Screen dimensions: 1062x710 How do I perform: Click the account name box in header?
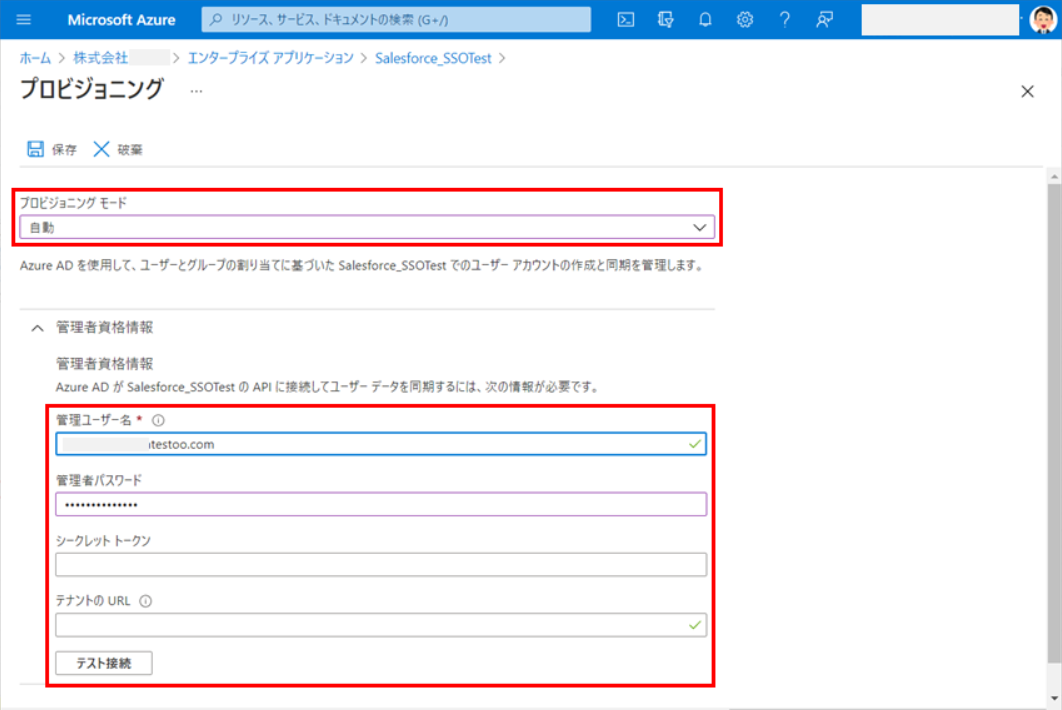(940, 20)
